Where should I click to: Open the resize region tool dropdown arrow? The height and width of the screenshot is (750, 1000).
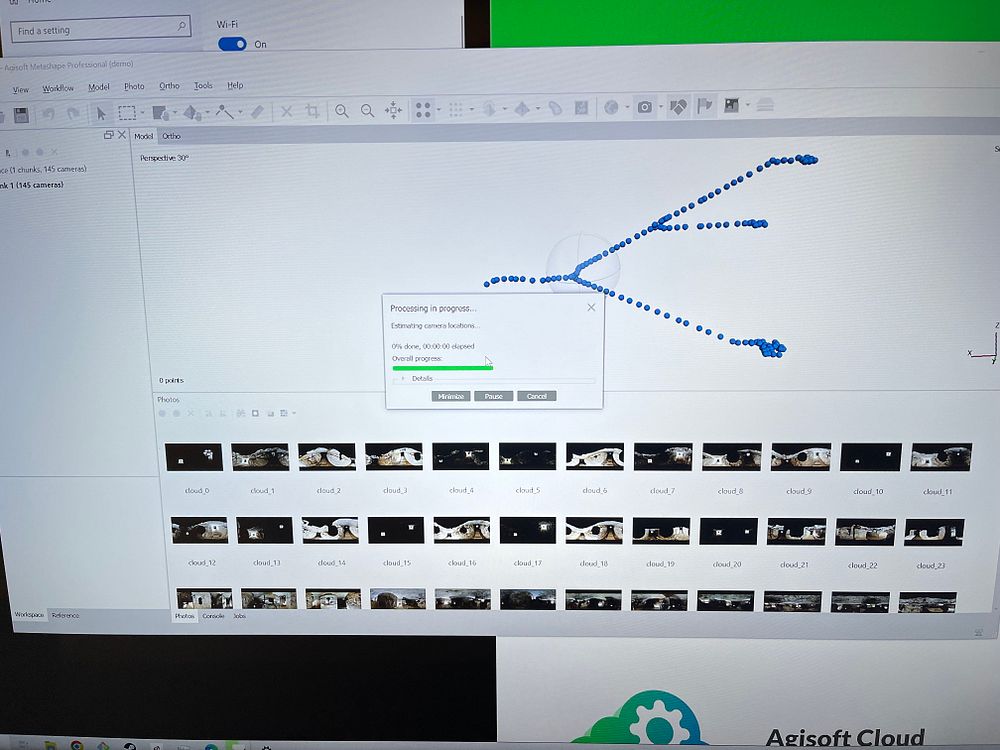click(x=174, y=113)
